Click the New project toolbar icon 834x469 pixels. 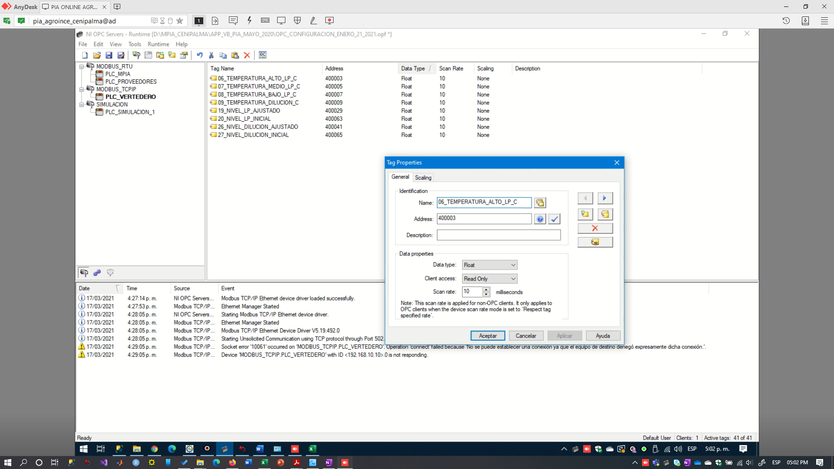pos(85,55)
